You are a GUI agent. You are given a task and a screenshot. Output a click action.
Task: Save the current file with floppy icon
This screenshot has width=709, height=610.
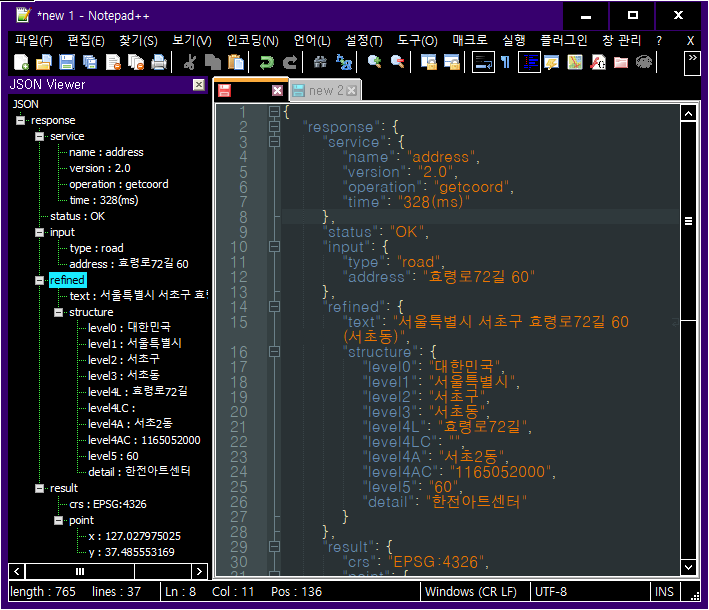[67, 62]
